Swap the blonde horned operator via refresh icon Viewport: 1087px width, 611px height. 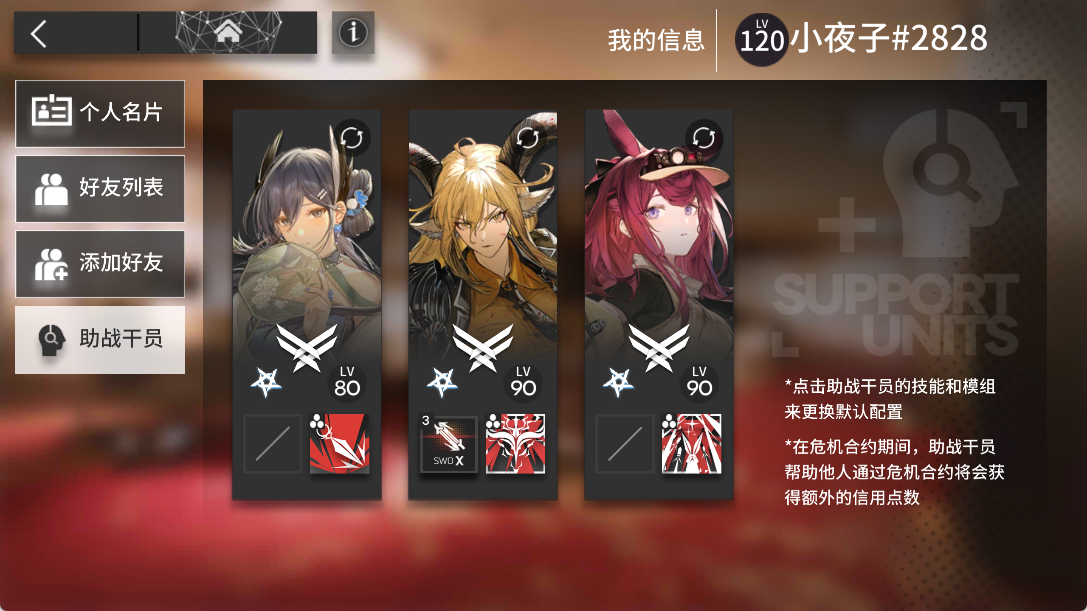(x=528, y=137)
